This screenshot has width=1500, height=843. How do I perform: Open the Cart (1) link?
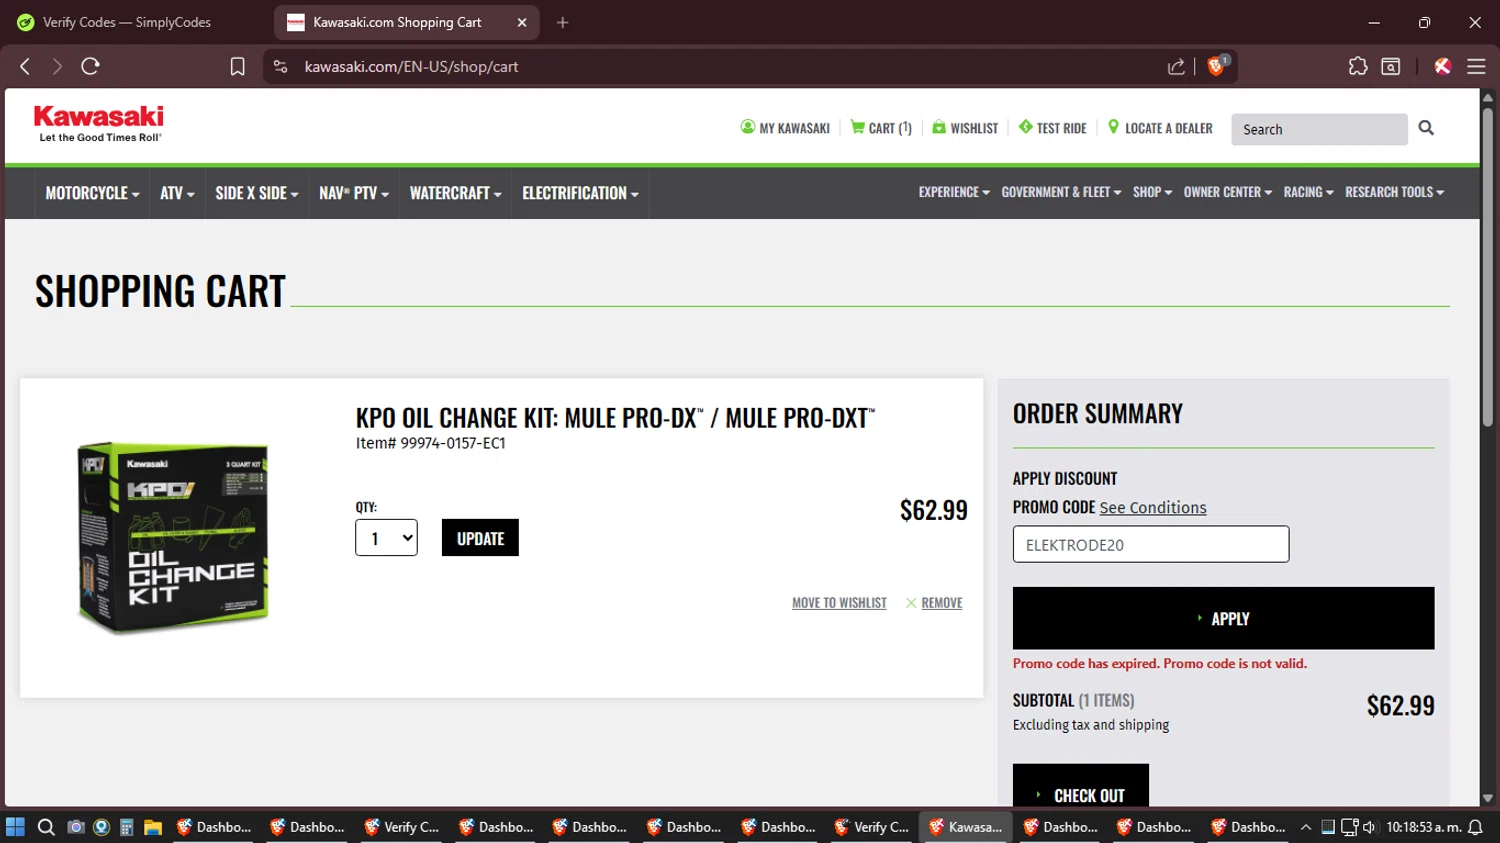(881, 128)
